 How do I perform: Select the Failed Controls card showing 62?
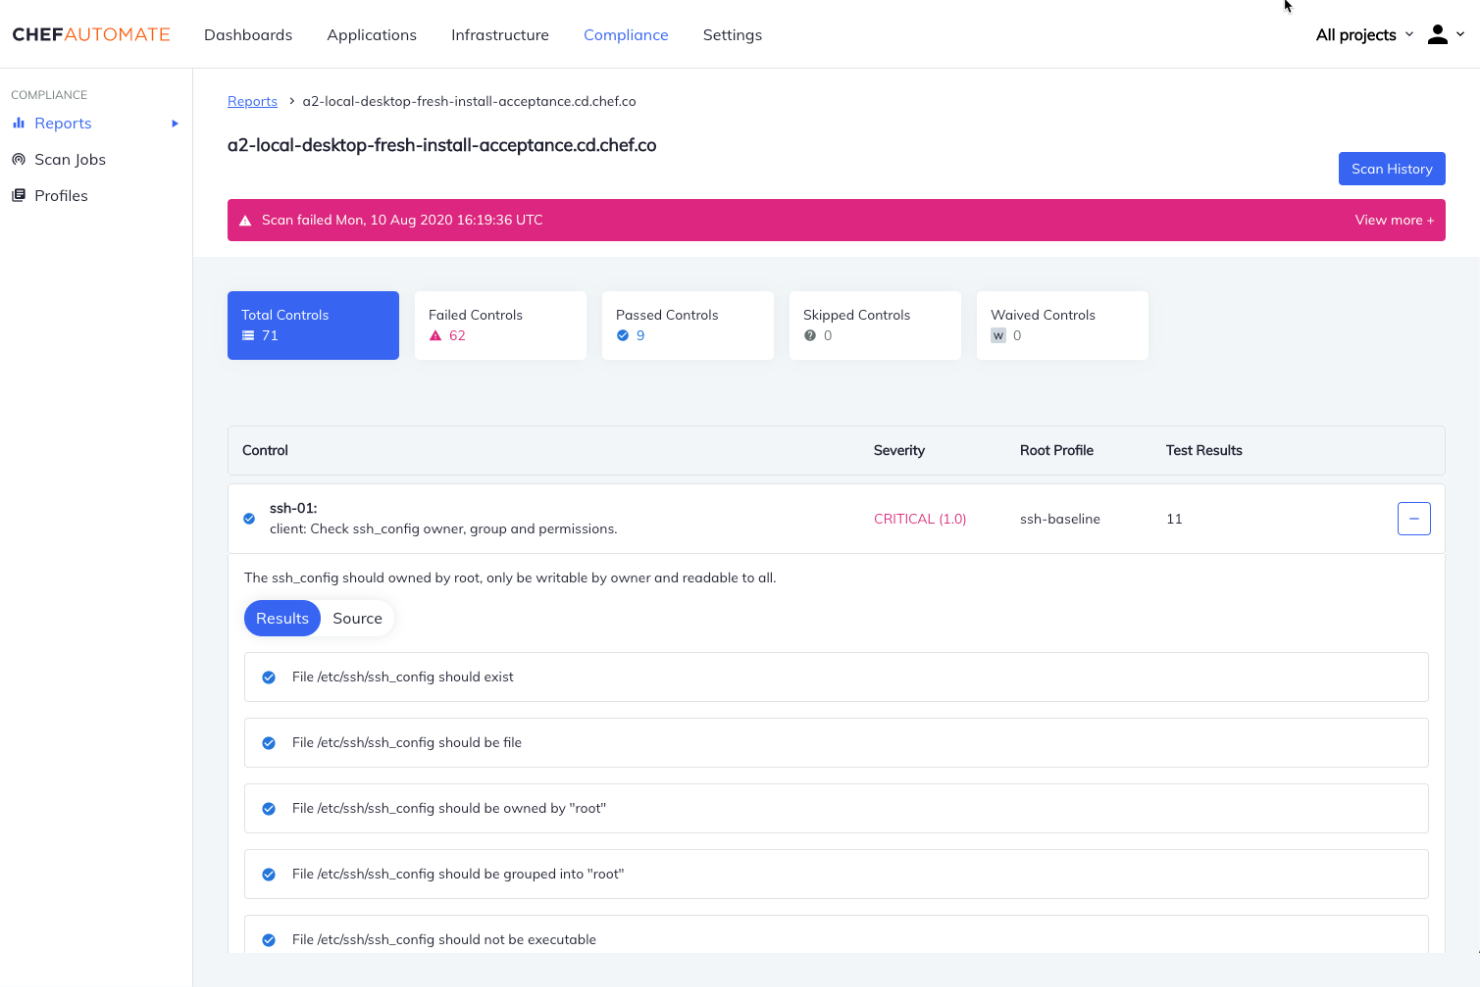[x=500, y=325]
